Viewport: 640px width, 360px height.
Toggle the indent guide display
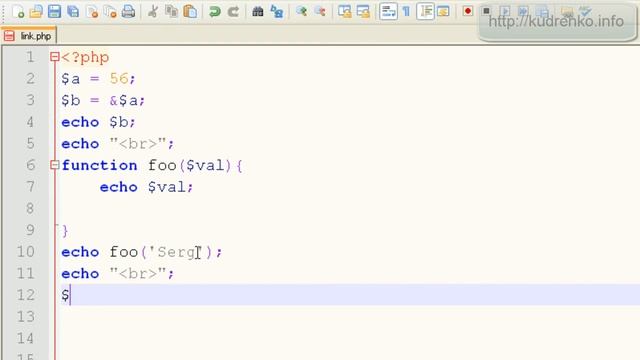pos(425,11)
